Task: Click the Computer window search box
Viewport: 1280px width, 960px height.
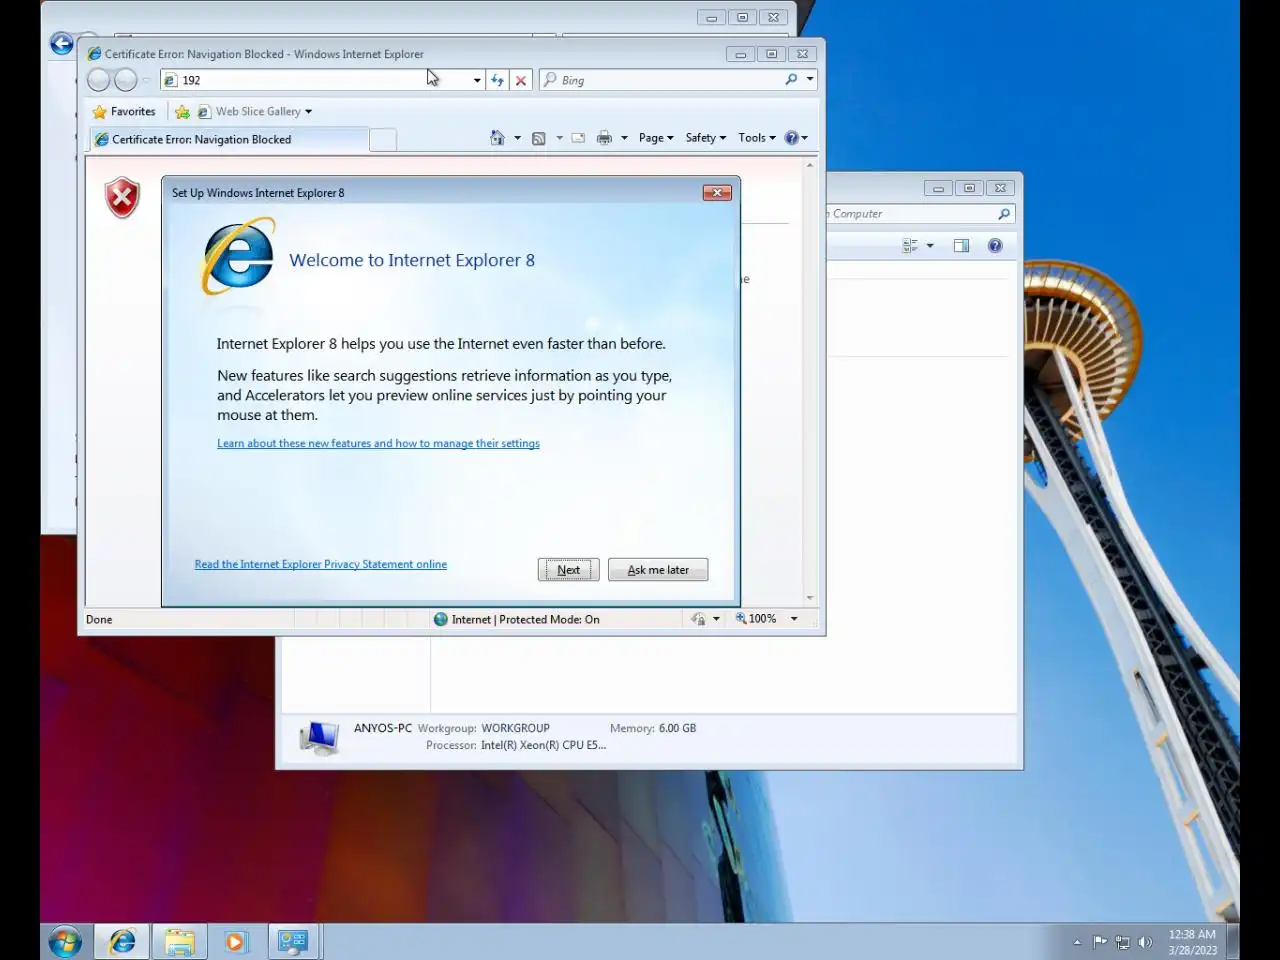Action: click(920, 214)
